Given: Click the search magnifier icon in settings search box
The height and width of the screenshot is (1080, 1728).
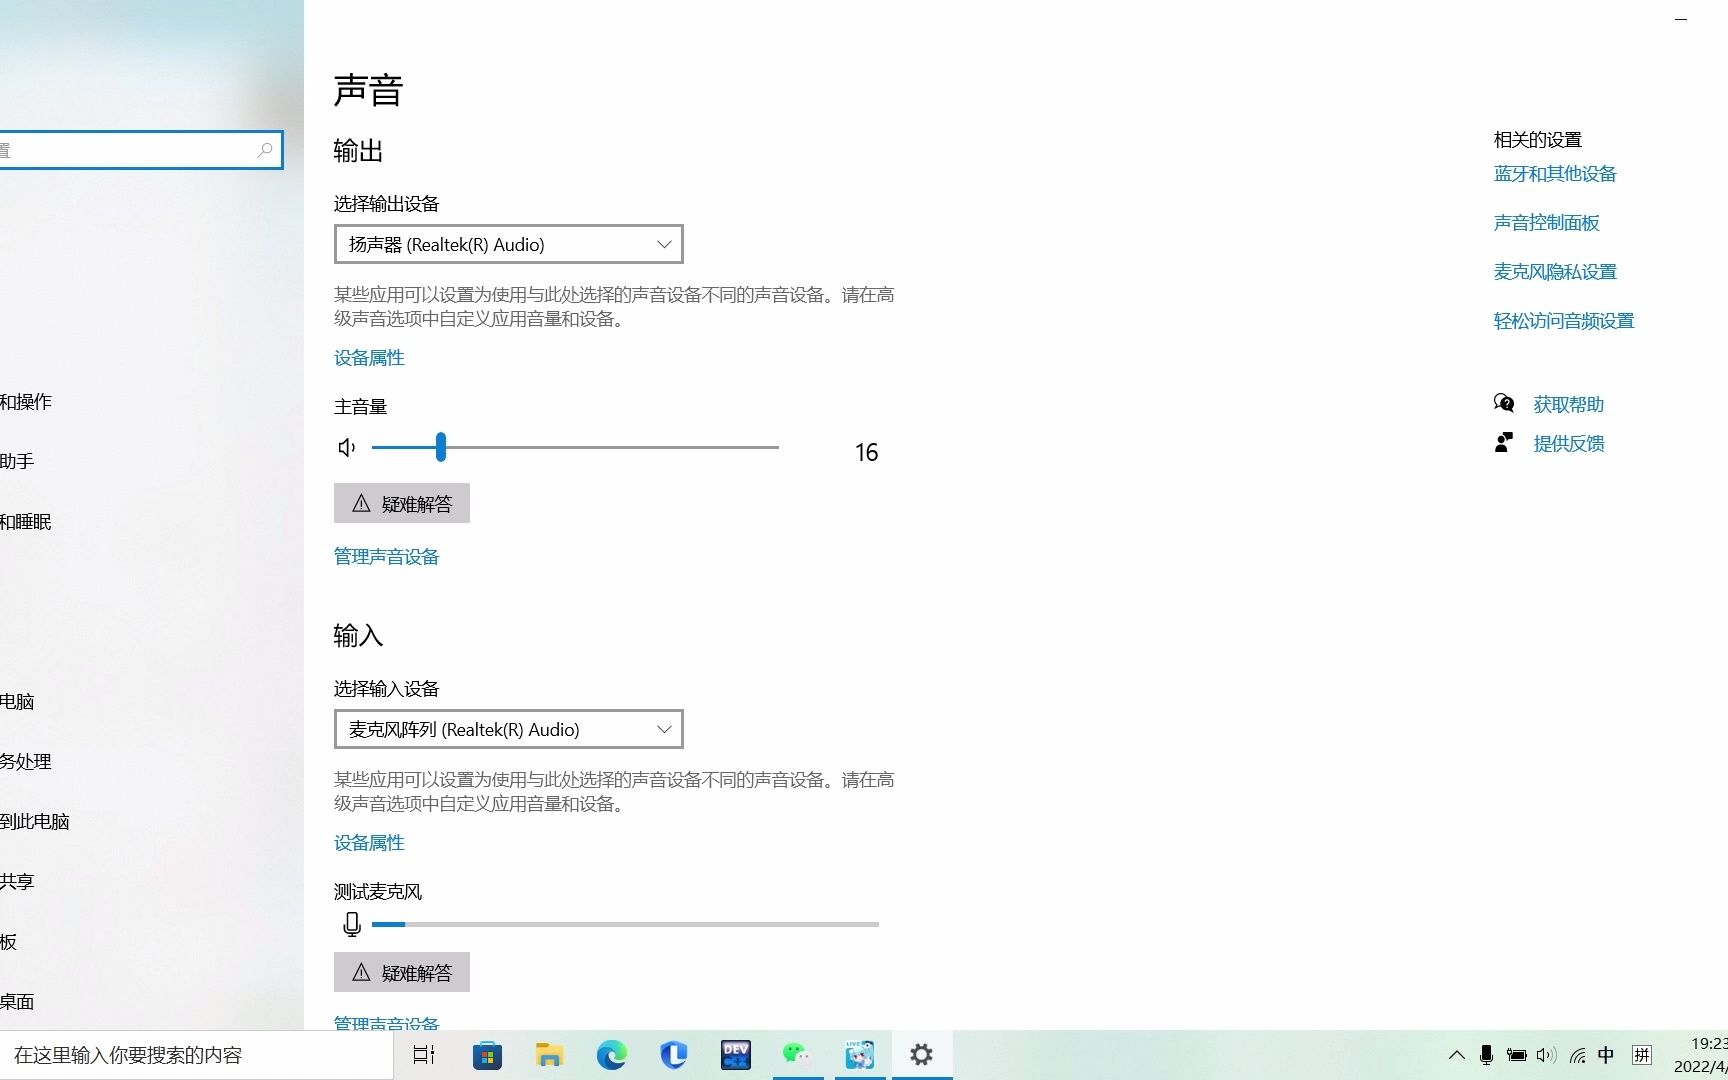Looking at the screenshot, I should (265, 150).
